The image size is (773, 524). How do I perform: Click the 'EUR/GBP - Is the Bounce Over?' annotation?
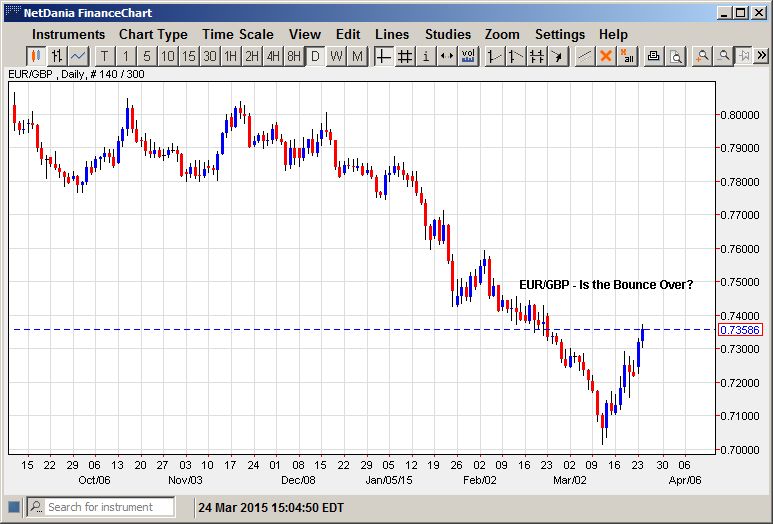[x=606, y=284]
